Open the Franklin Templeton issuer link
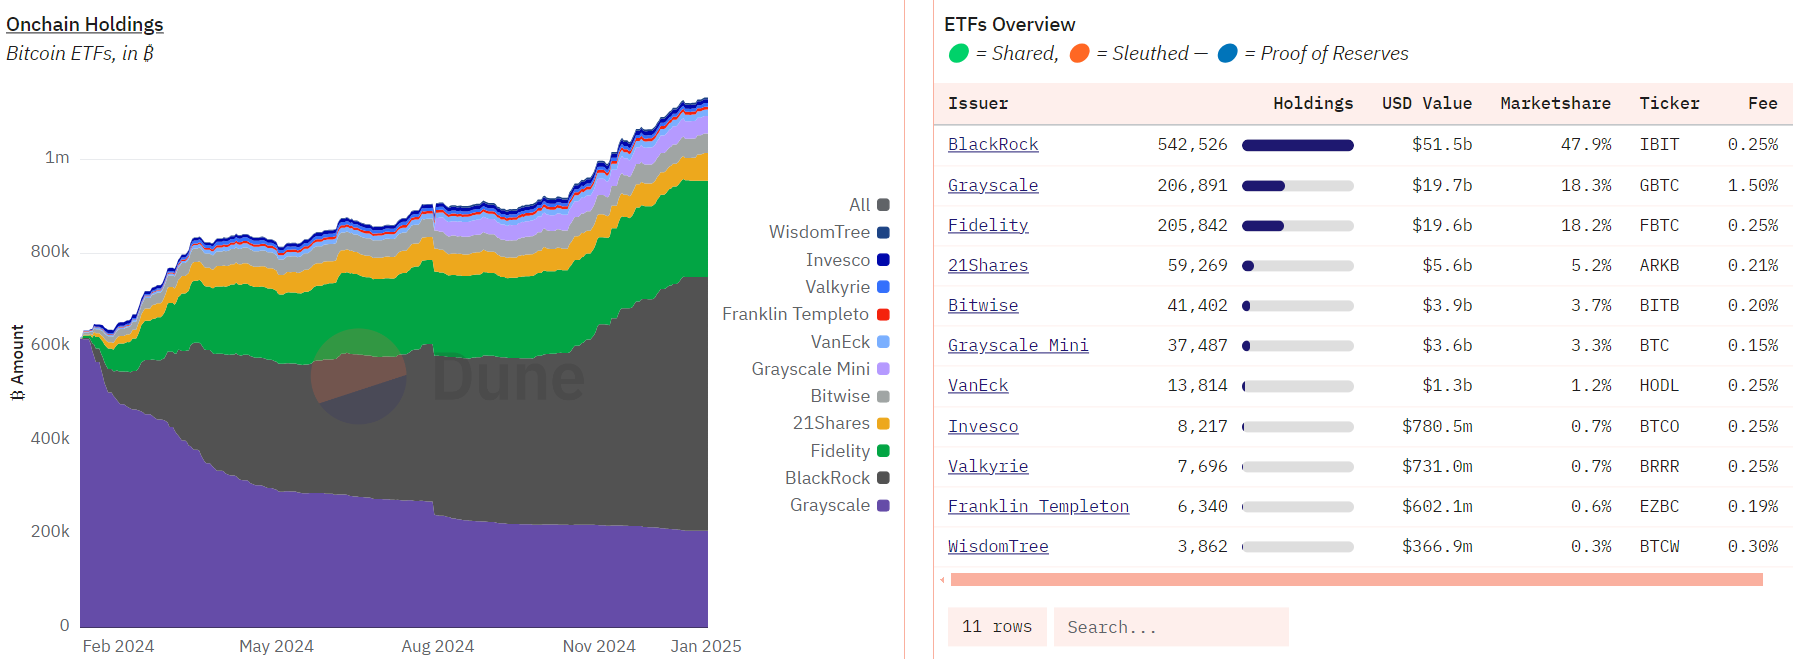The width and height of the screenshot is (1793, 659). pos(1038,506)
